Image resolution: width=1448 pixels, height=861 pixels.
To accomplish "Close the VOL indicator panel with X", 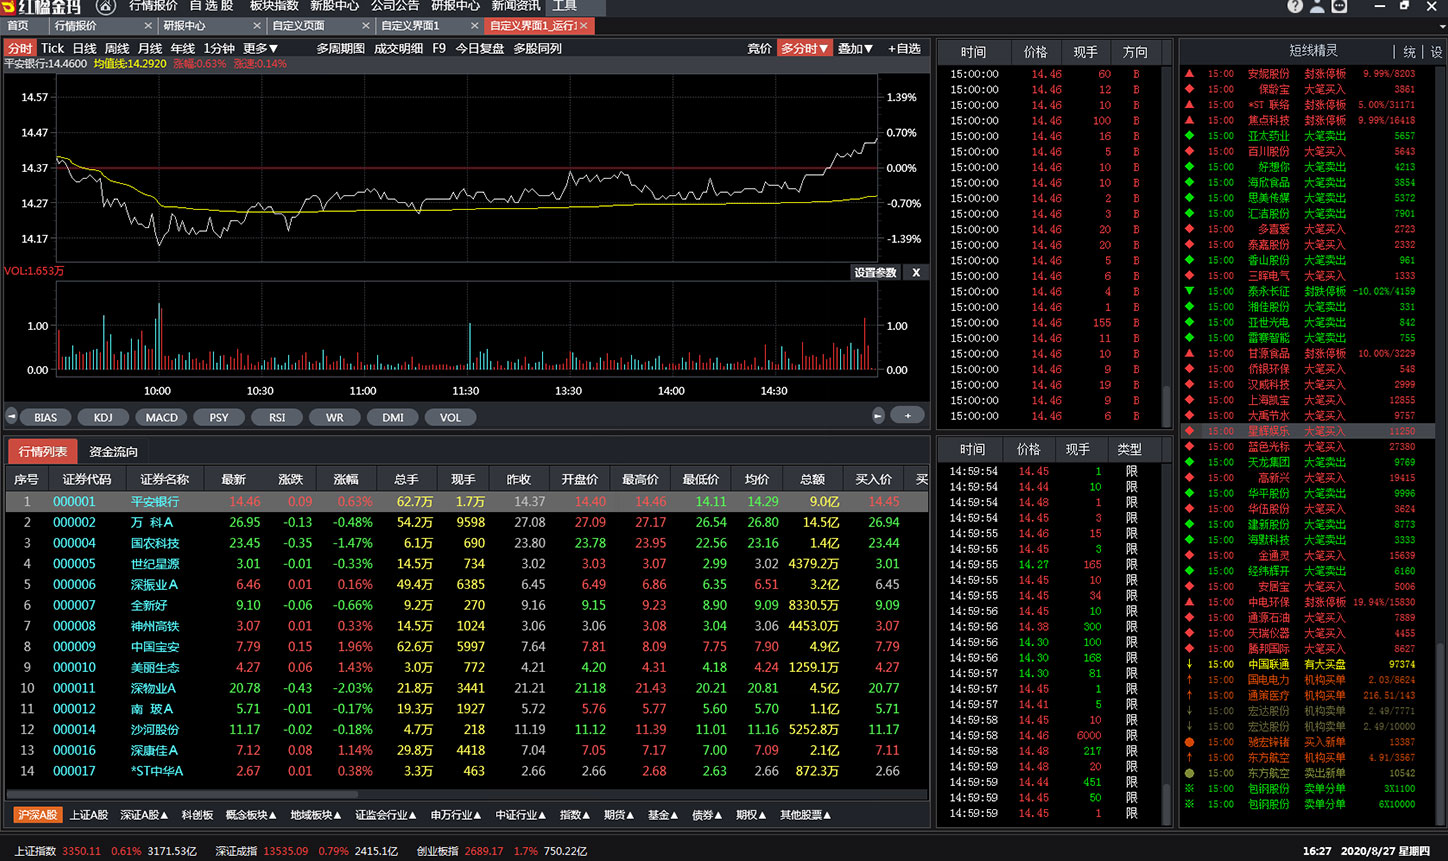I will pos(916,272).
